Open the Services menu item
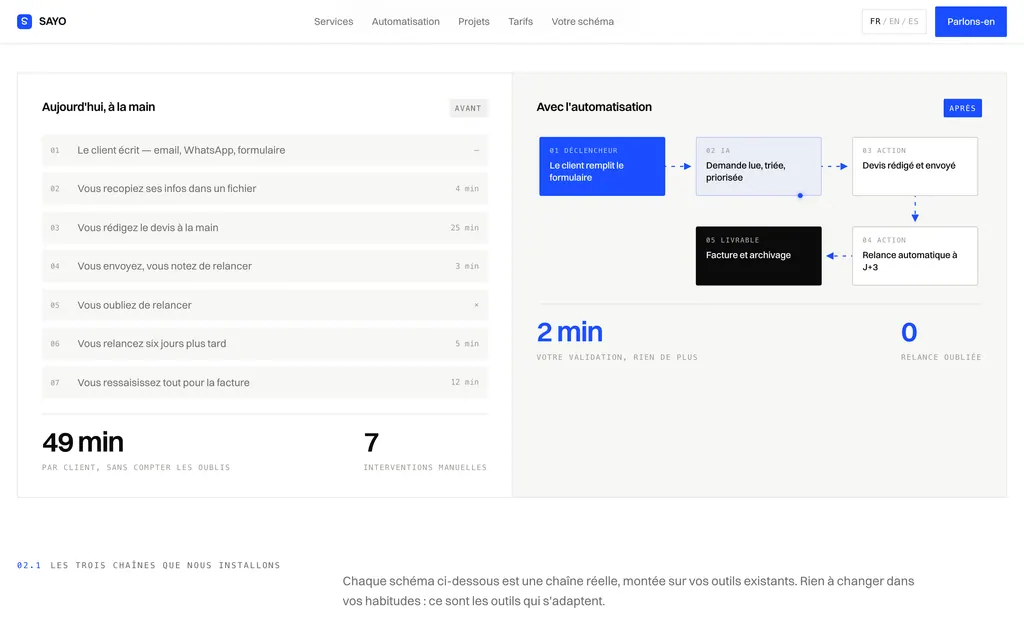Viewport: 1024px width, 640px height. (333, 22)
